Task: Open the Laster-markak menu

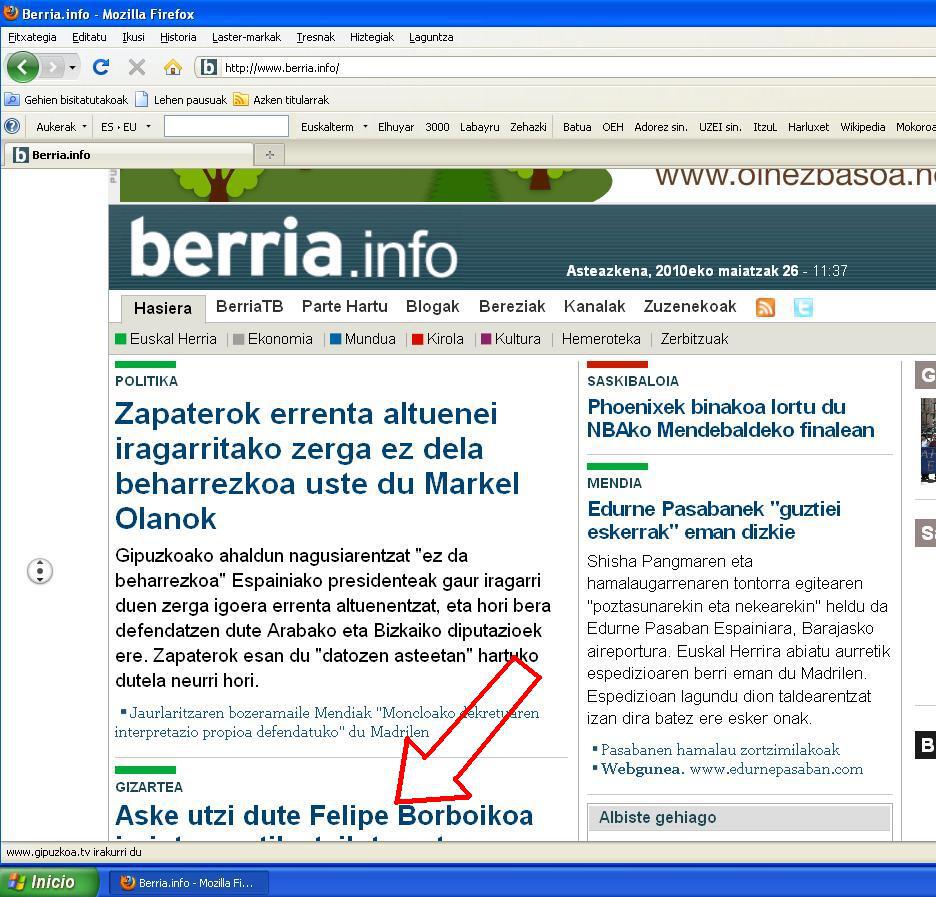Action: pyautogui.click(x=246, y=37)
